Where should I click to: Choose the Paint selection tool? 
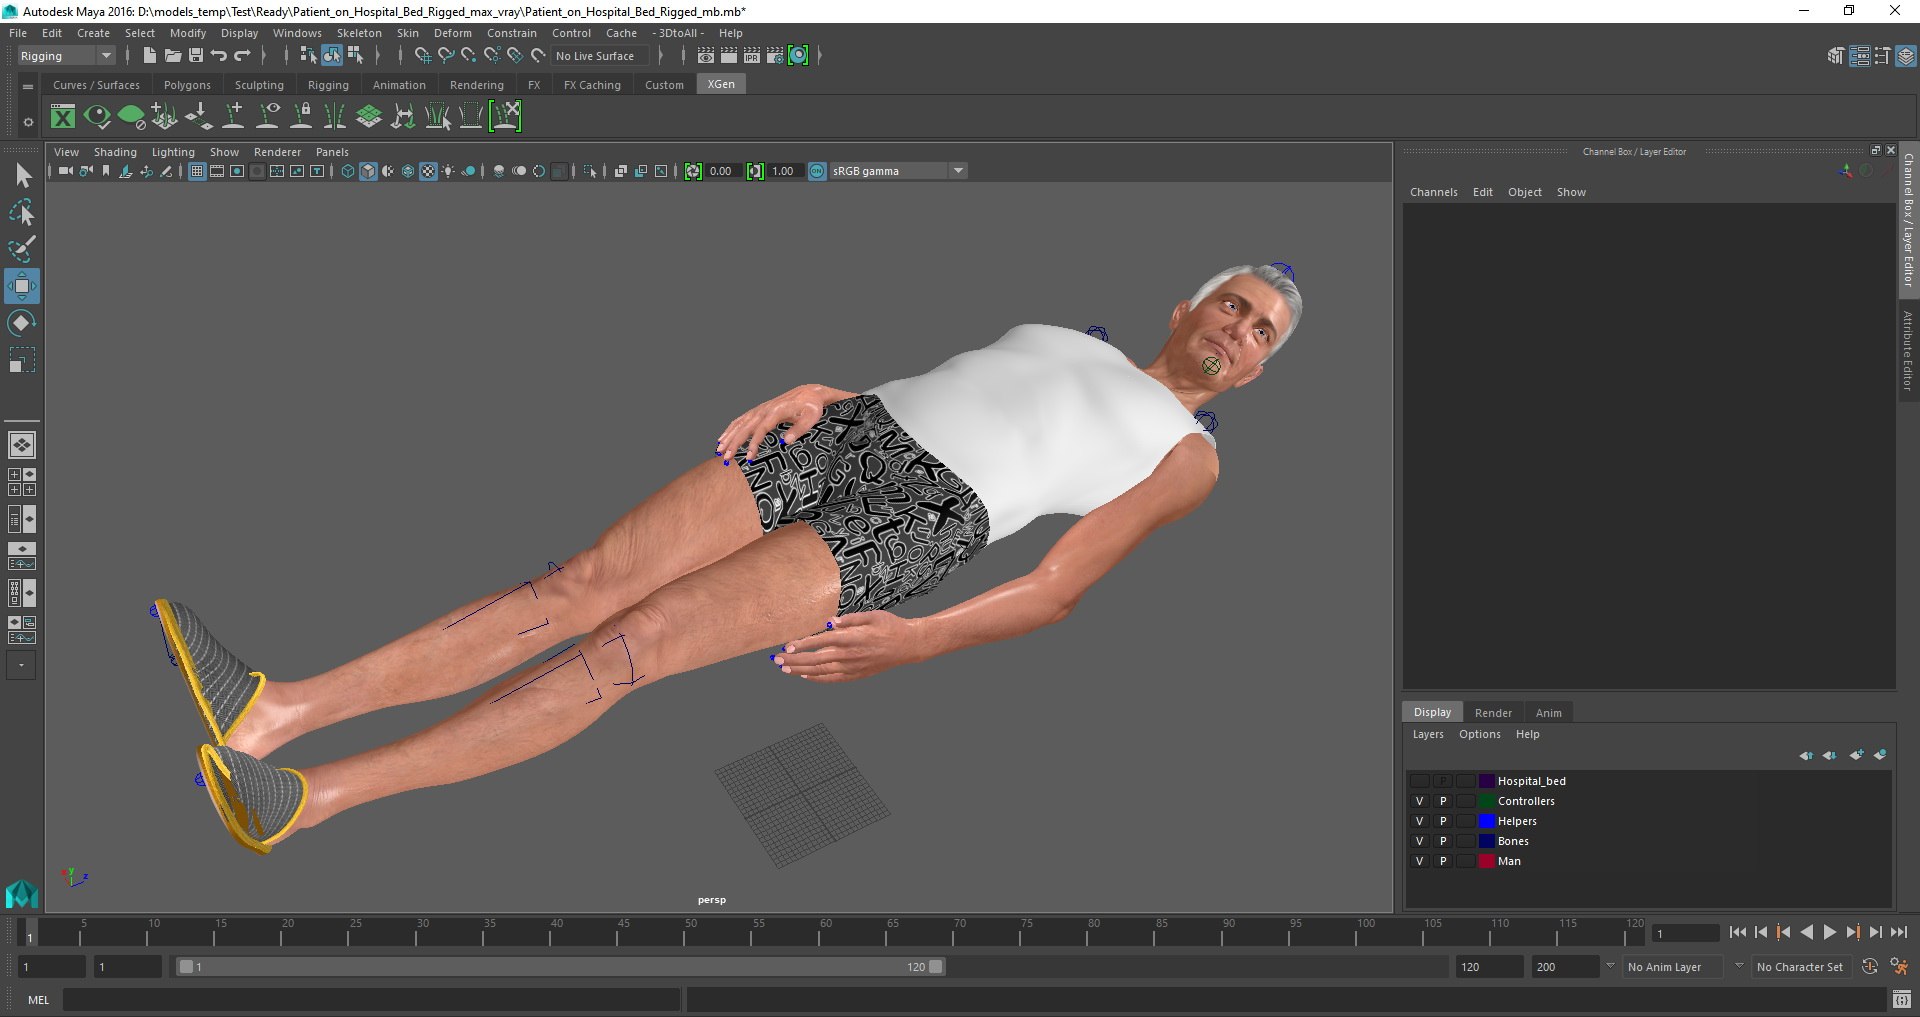pos(22,249)
